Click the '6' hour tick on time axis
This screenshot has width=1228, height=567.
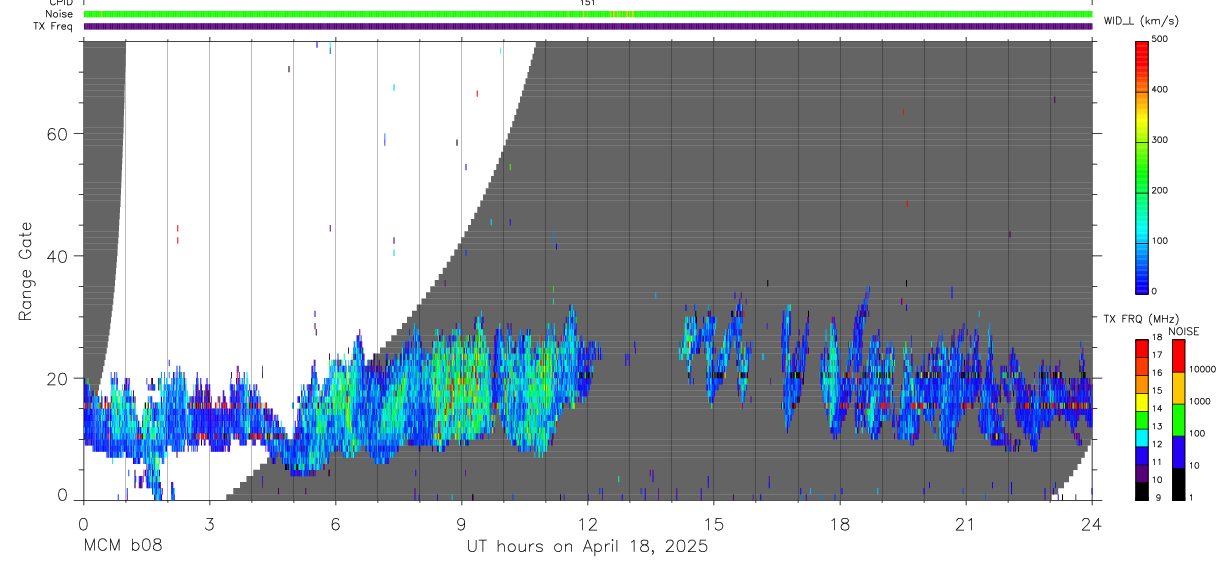(335, 524)
